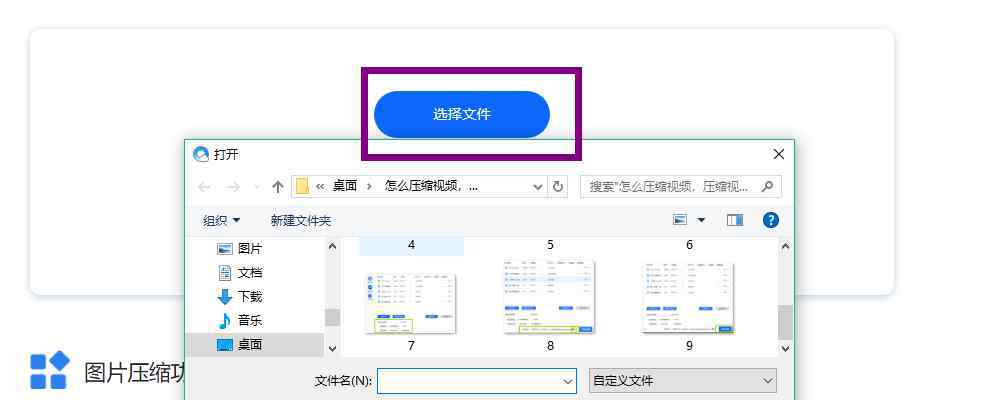
Task: Change view with the view mode icon
Action: 680,220
